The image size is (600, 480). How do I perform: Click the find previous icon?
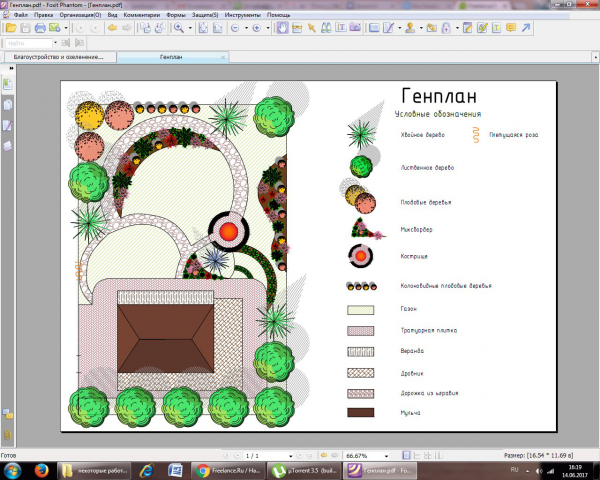[x=66, y=43]
